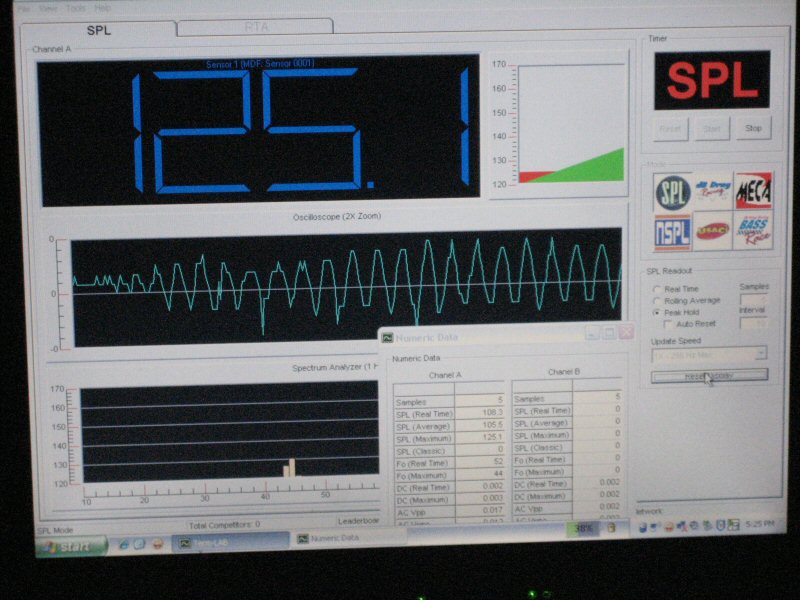This screenshot has height=600, width=800.
Task: Expand the Update Speed dropdown
Action: (x=761, y=353)
